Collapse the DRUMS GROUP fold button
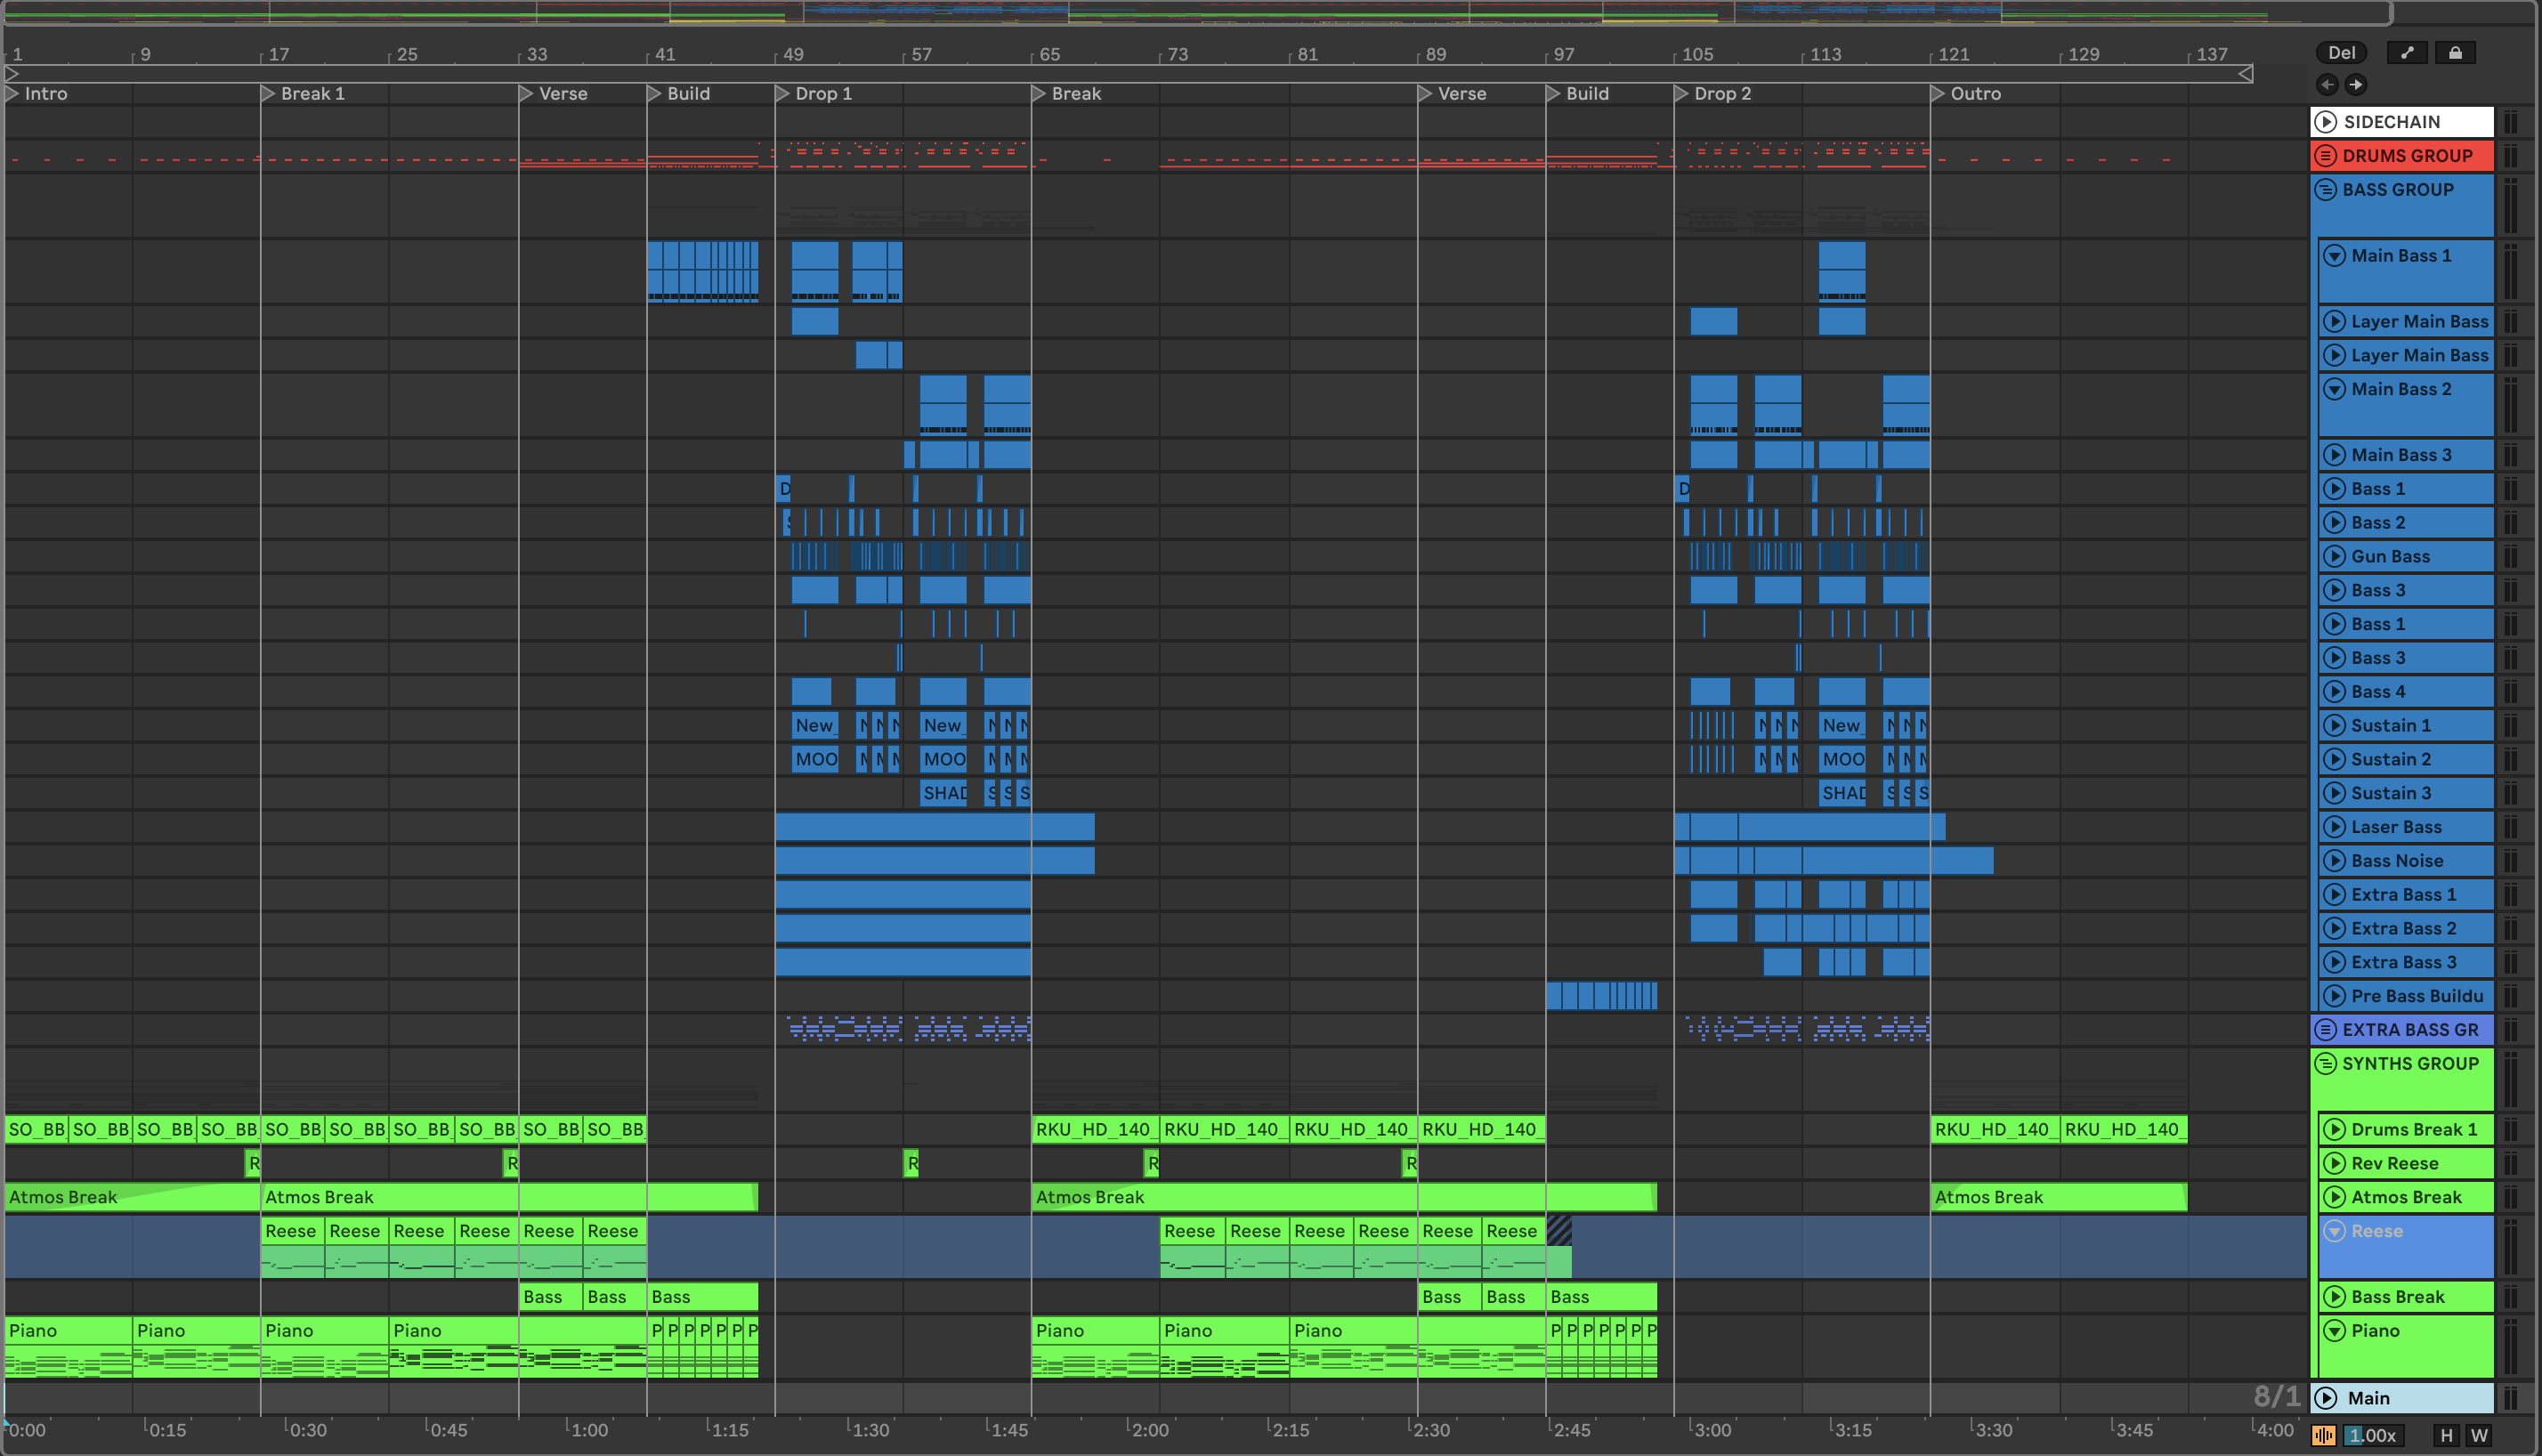2542x1456 pixels. click(2326, 156)
